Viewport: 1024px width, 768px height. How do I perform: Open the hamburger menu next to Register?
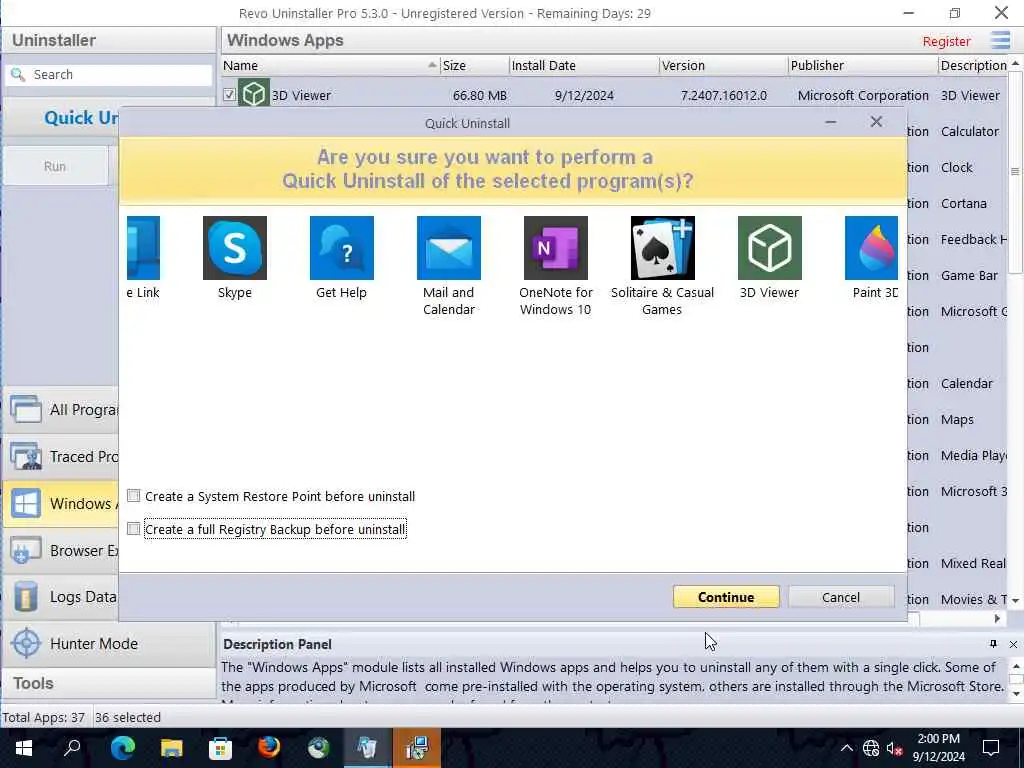click(x=1000, y=40)
